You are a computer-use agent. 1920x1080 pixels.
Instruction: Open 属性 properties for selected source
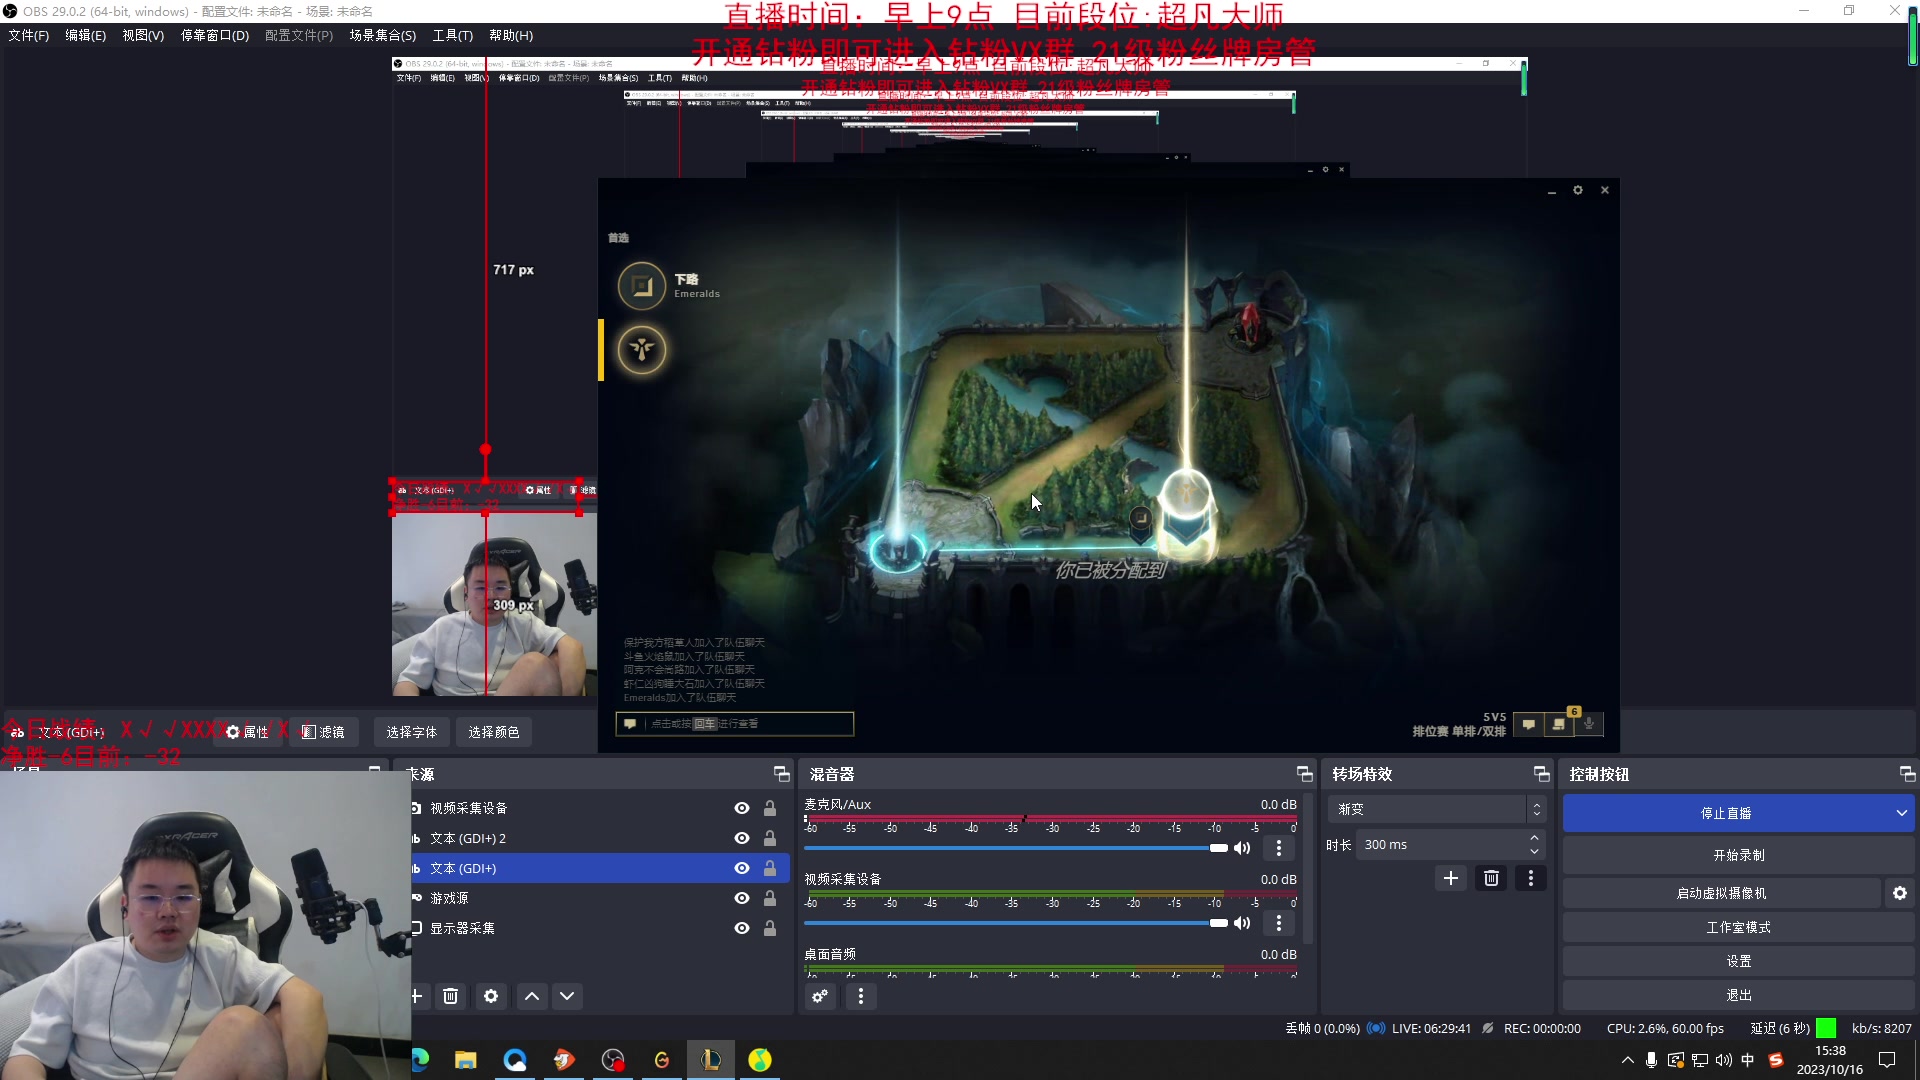coord(248,732)
